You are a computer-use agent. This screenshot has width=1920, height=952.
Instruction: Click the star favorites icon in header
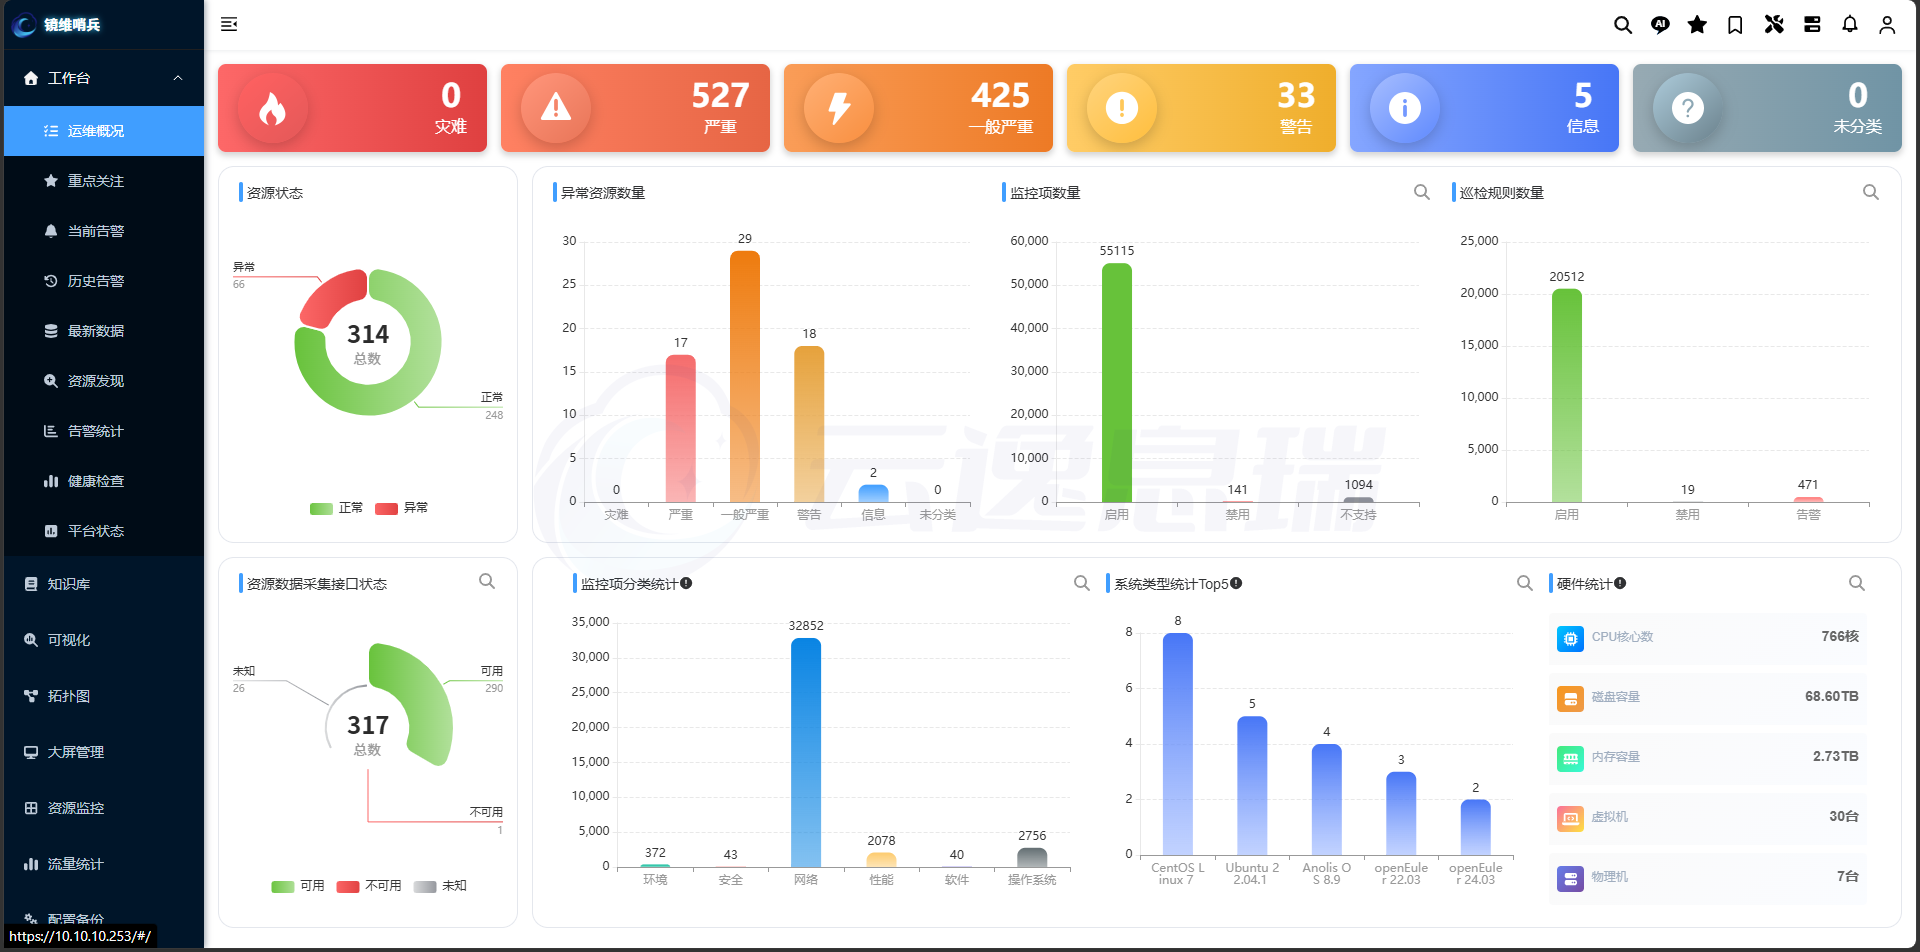pyautogui.click(x=1697, y=25)
